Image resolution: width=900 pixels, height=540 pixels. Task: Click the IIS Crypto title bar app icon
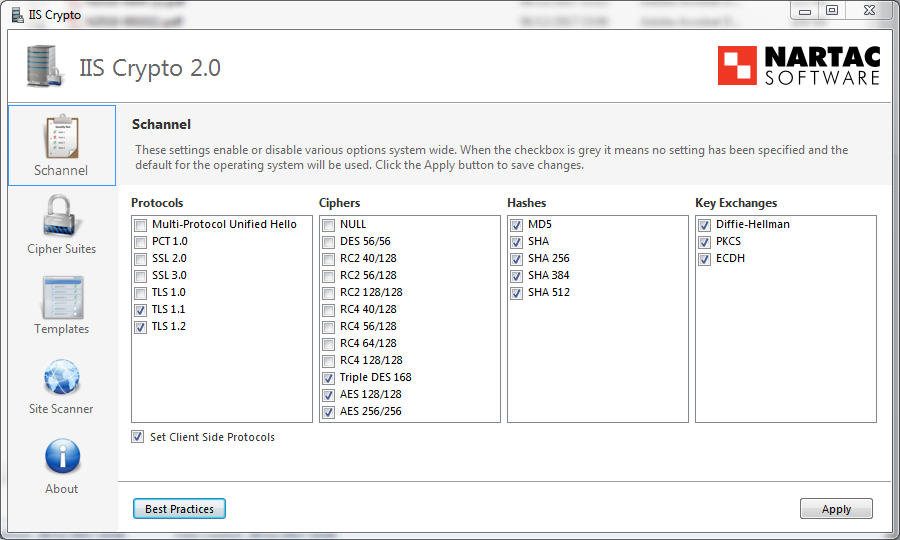[18, 14]
